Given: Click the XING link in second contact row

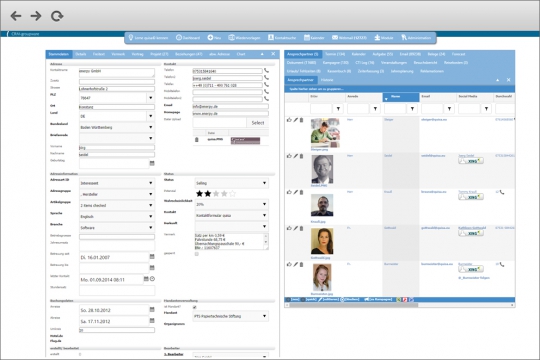Looking at the screenshot, I should [471, 161].
